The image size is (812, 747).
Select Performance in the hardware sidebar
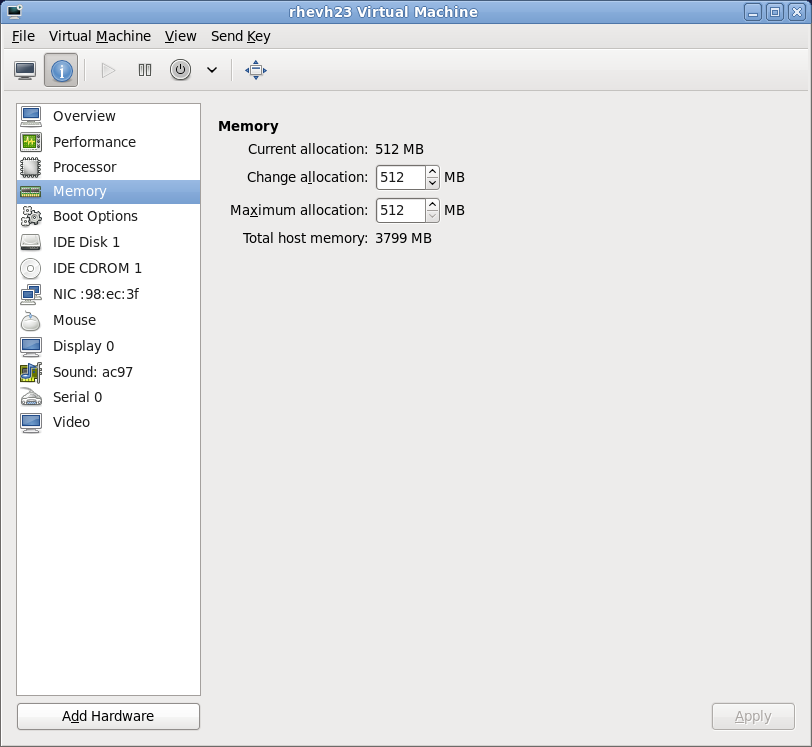[x=95, y=142]
